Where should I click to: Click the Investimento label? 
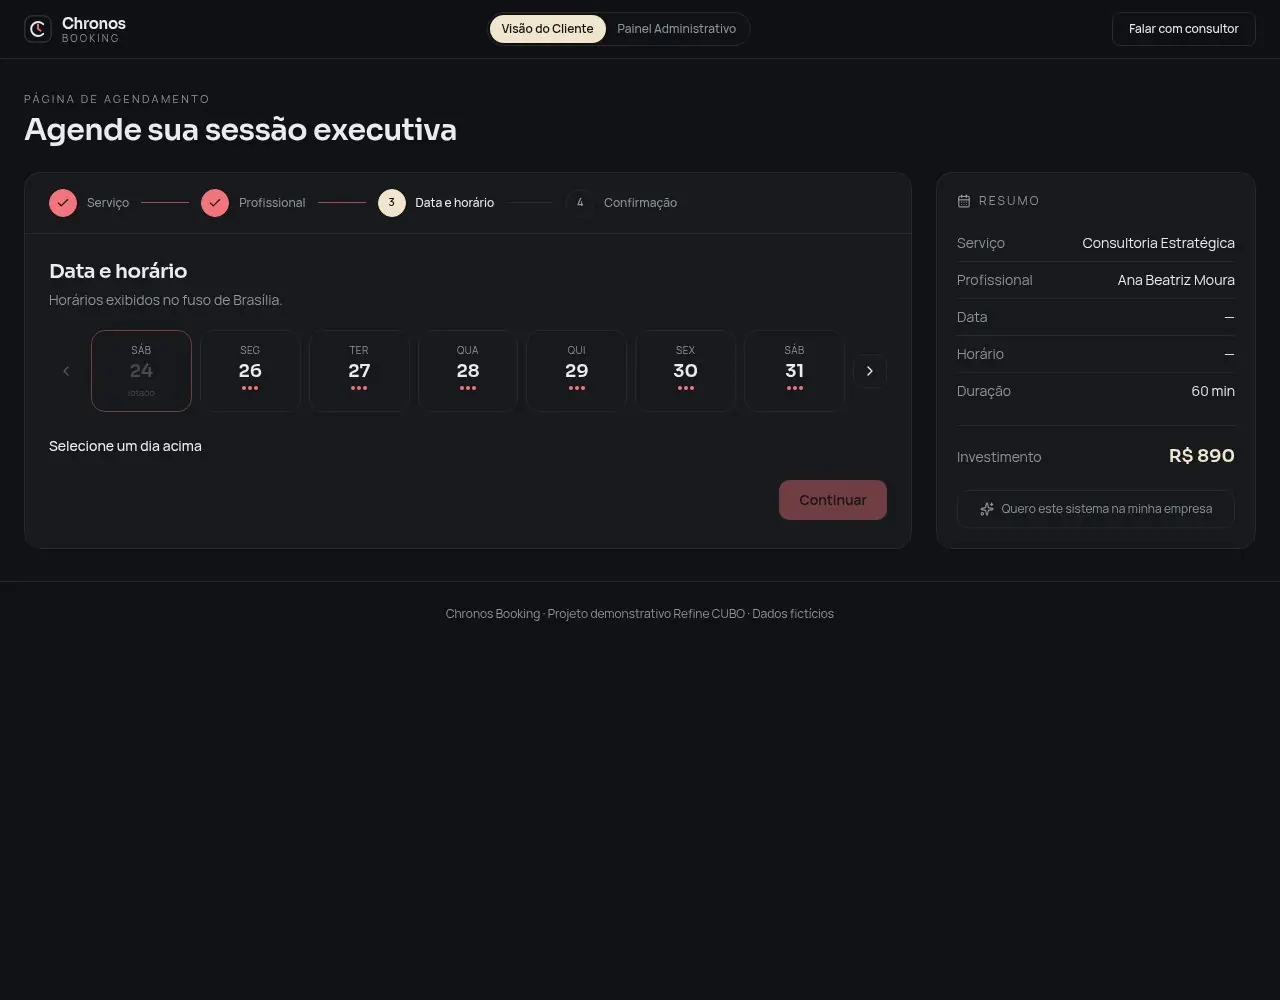click(x=999, y=457)
